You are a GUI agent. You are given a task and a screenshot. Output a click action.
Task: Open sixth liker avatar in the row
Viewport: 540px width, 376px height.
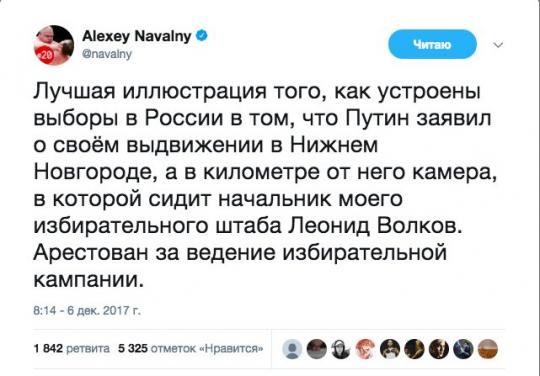click(414, 349)
